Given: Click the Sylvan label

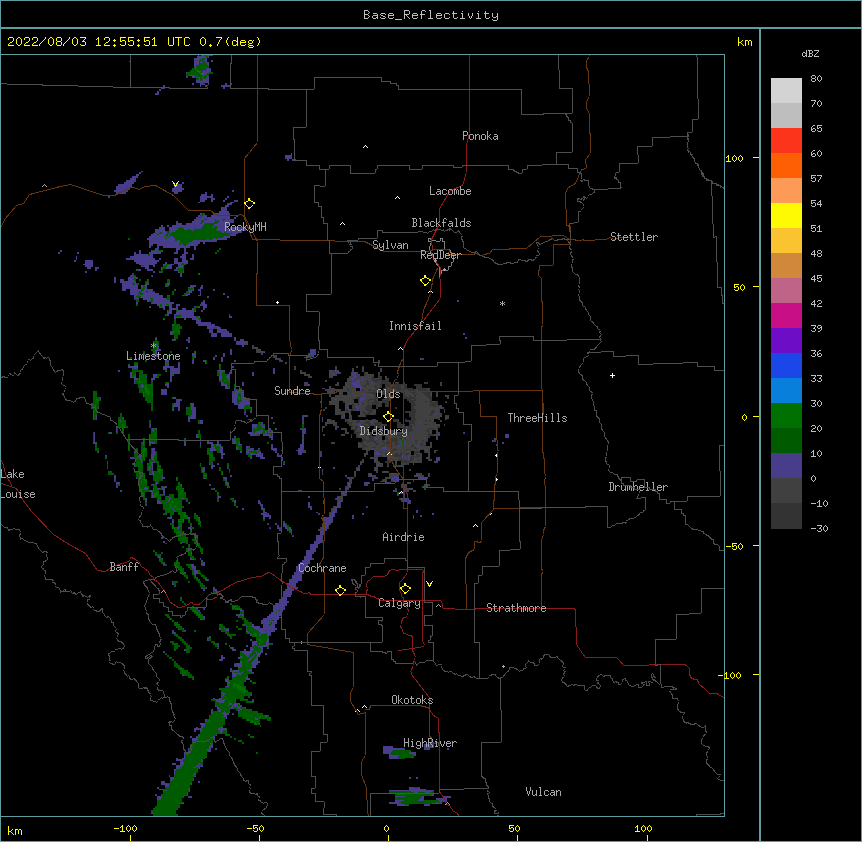Looking at the screenshot, I should (390, 245).
